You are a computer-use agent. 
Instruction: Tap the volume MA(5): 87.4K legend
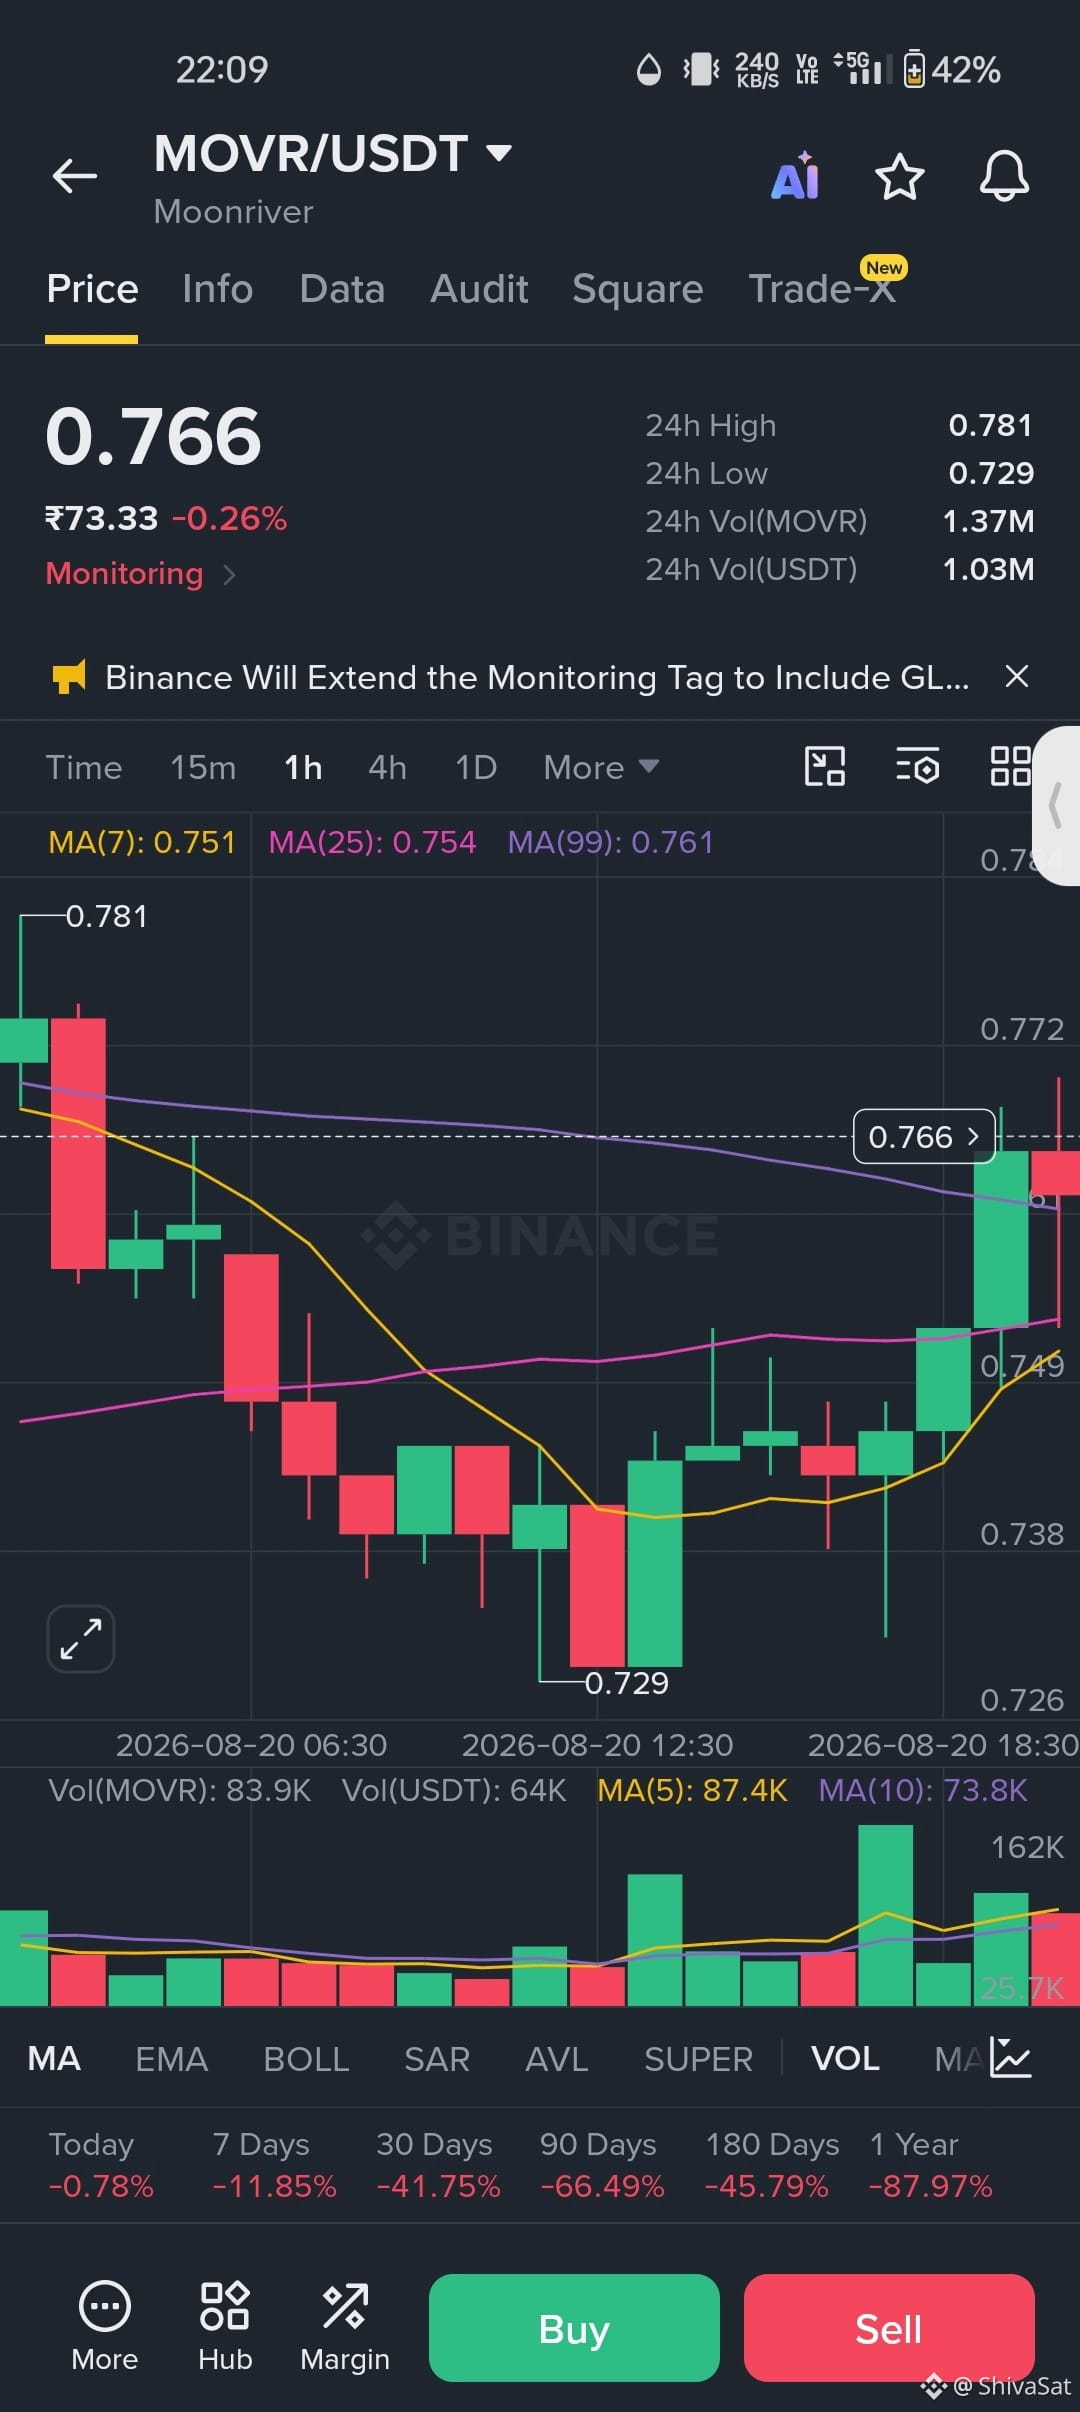[x=692, y=1789]
